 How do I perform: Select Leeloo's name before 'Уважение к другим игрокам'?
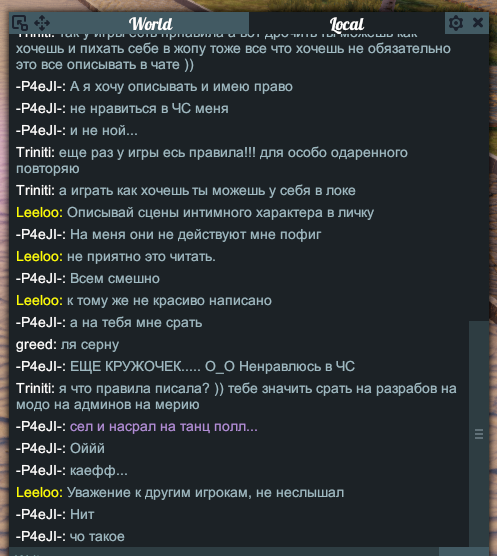pos(39,493)
